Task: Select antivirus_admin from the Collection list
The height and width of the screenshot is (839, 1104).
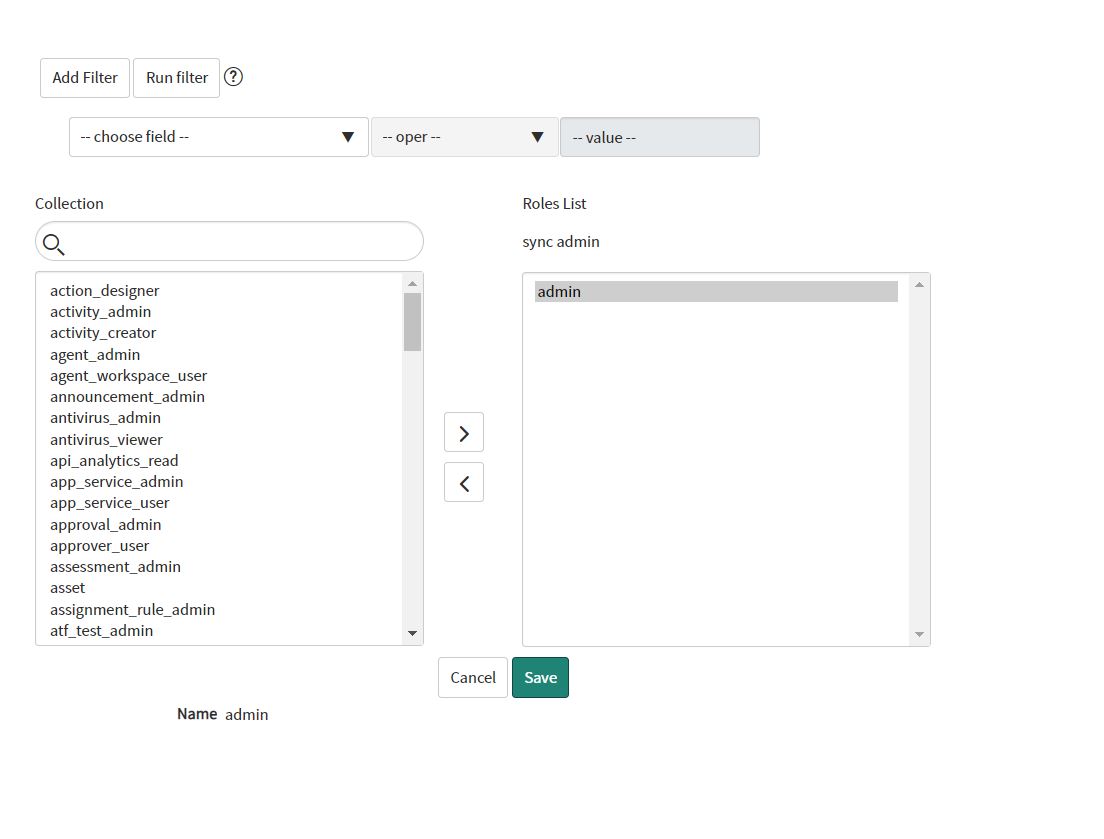Action: pyautogui.click(x=105, y=417)
